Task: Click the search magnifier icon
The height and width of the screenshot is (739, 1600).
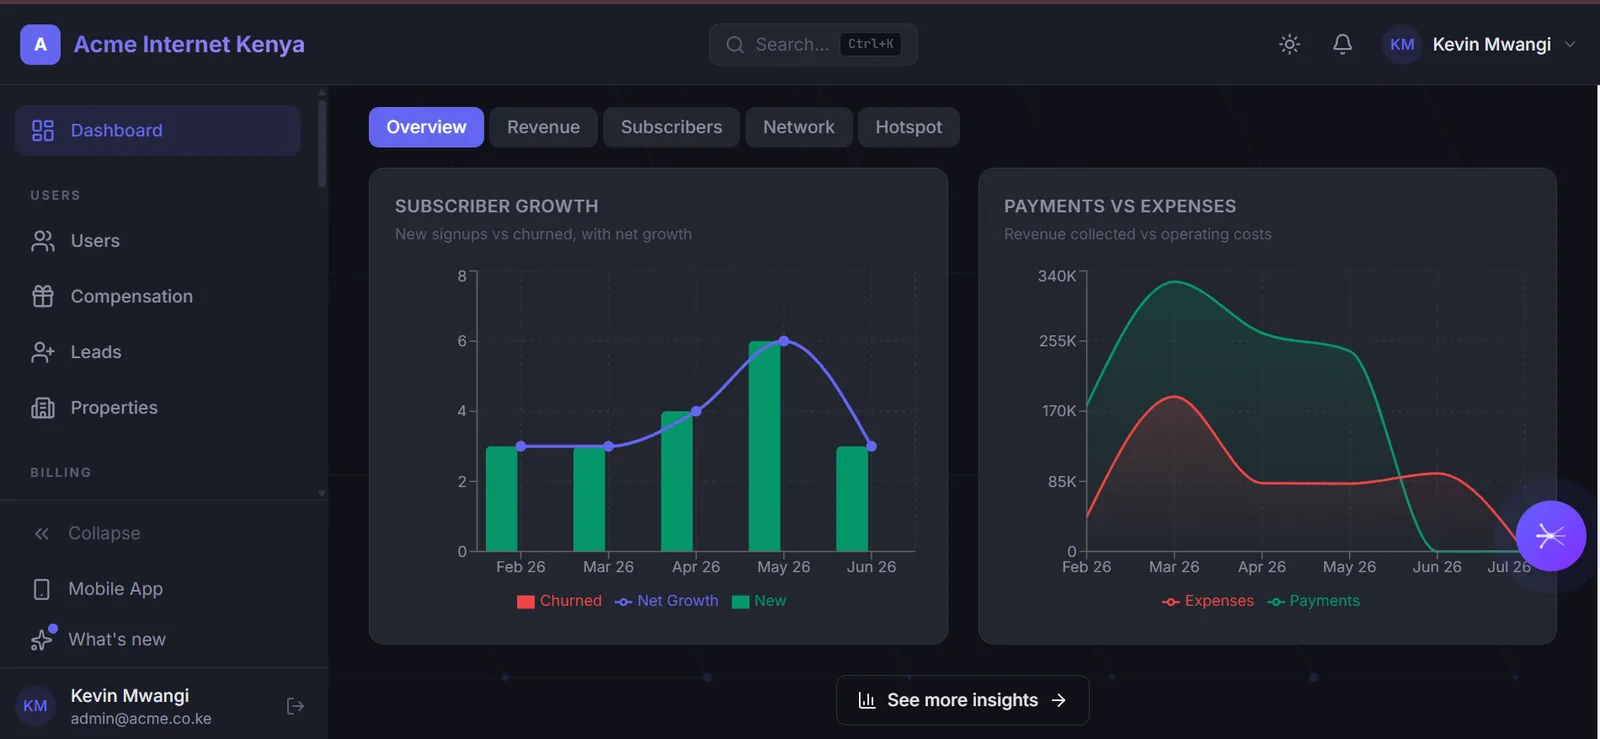Action: tap(735, 44)
